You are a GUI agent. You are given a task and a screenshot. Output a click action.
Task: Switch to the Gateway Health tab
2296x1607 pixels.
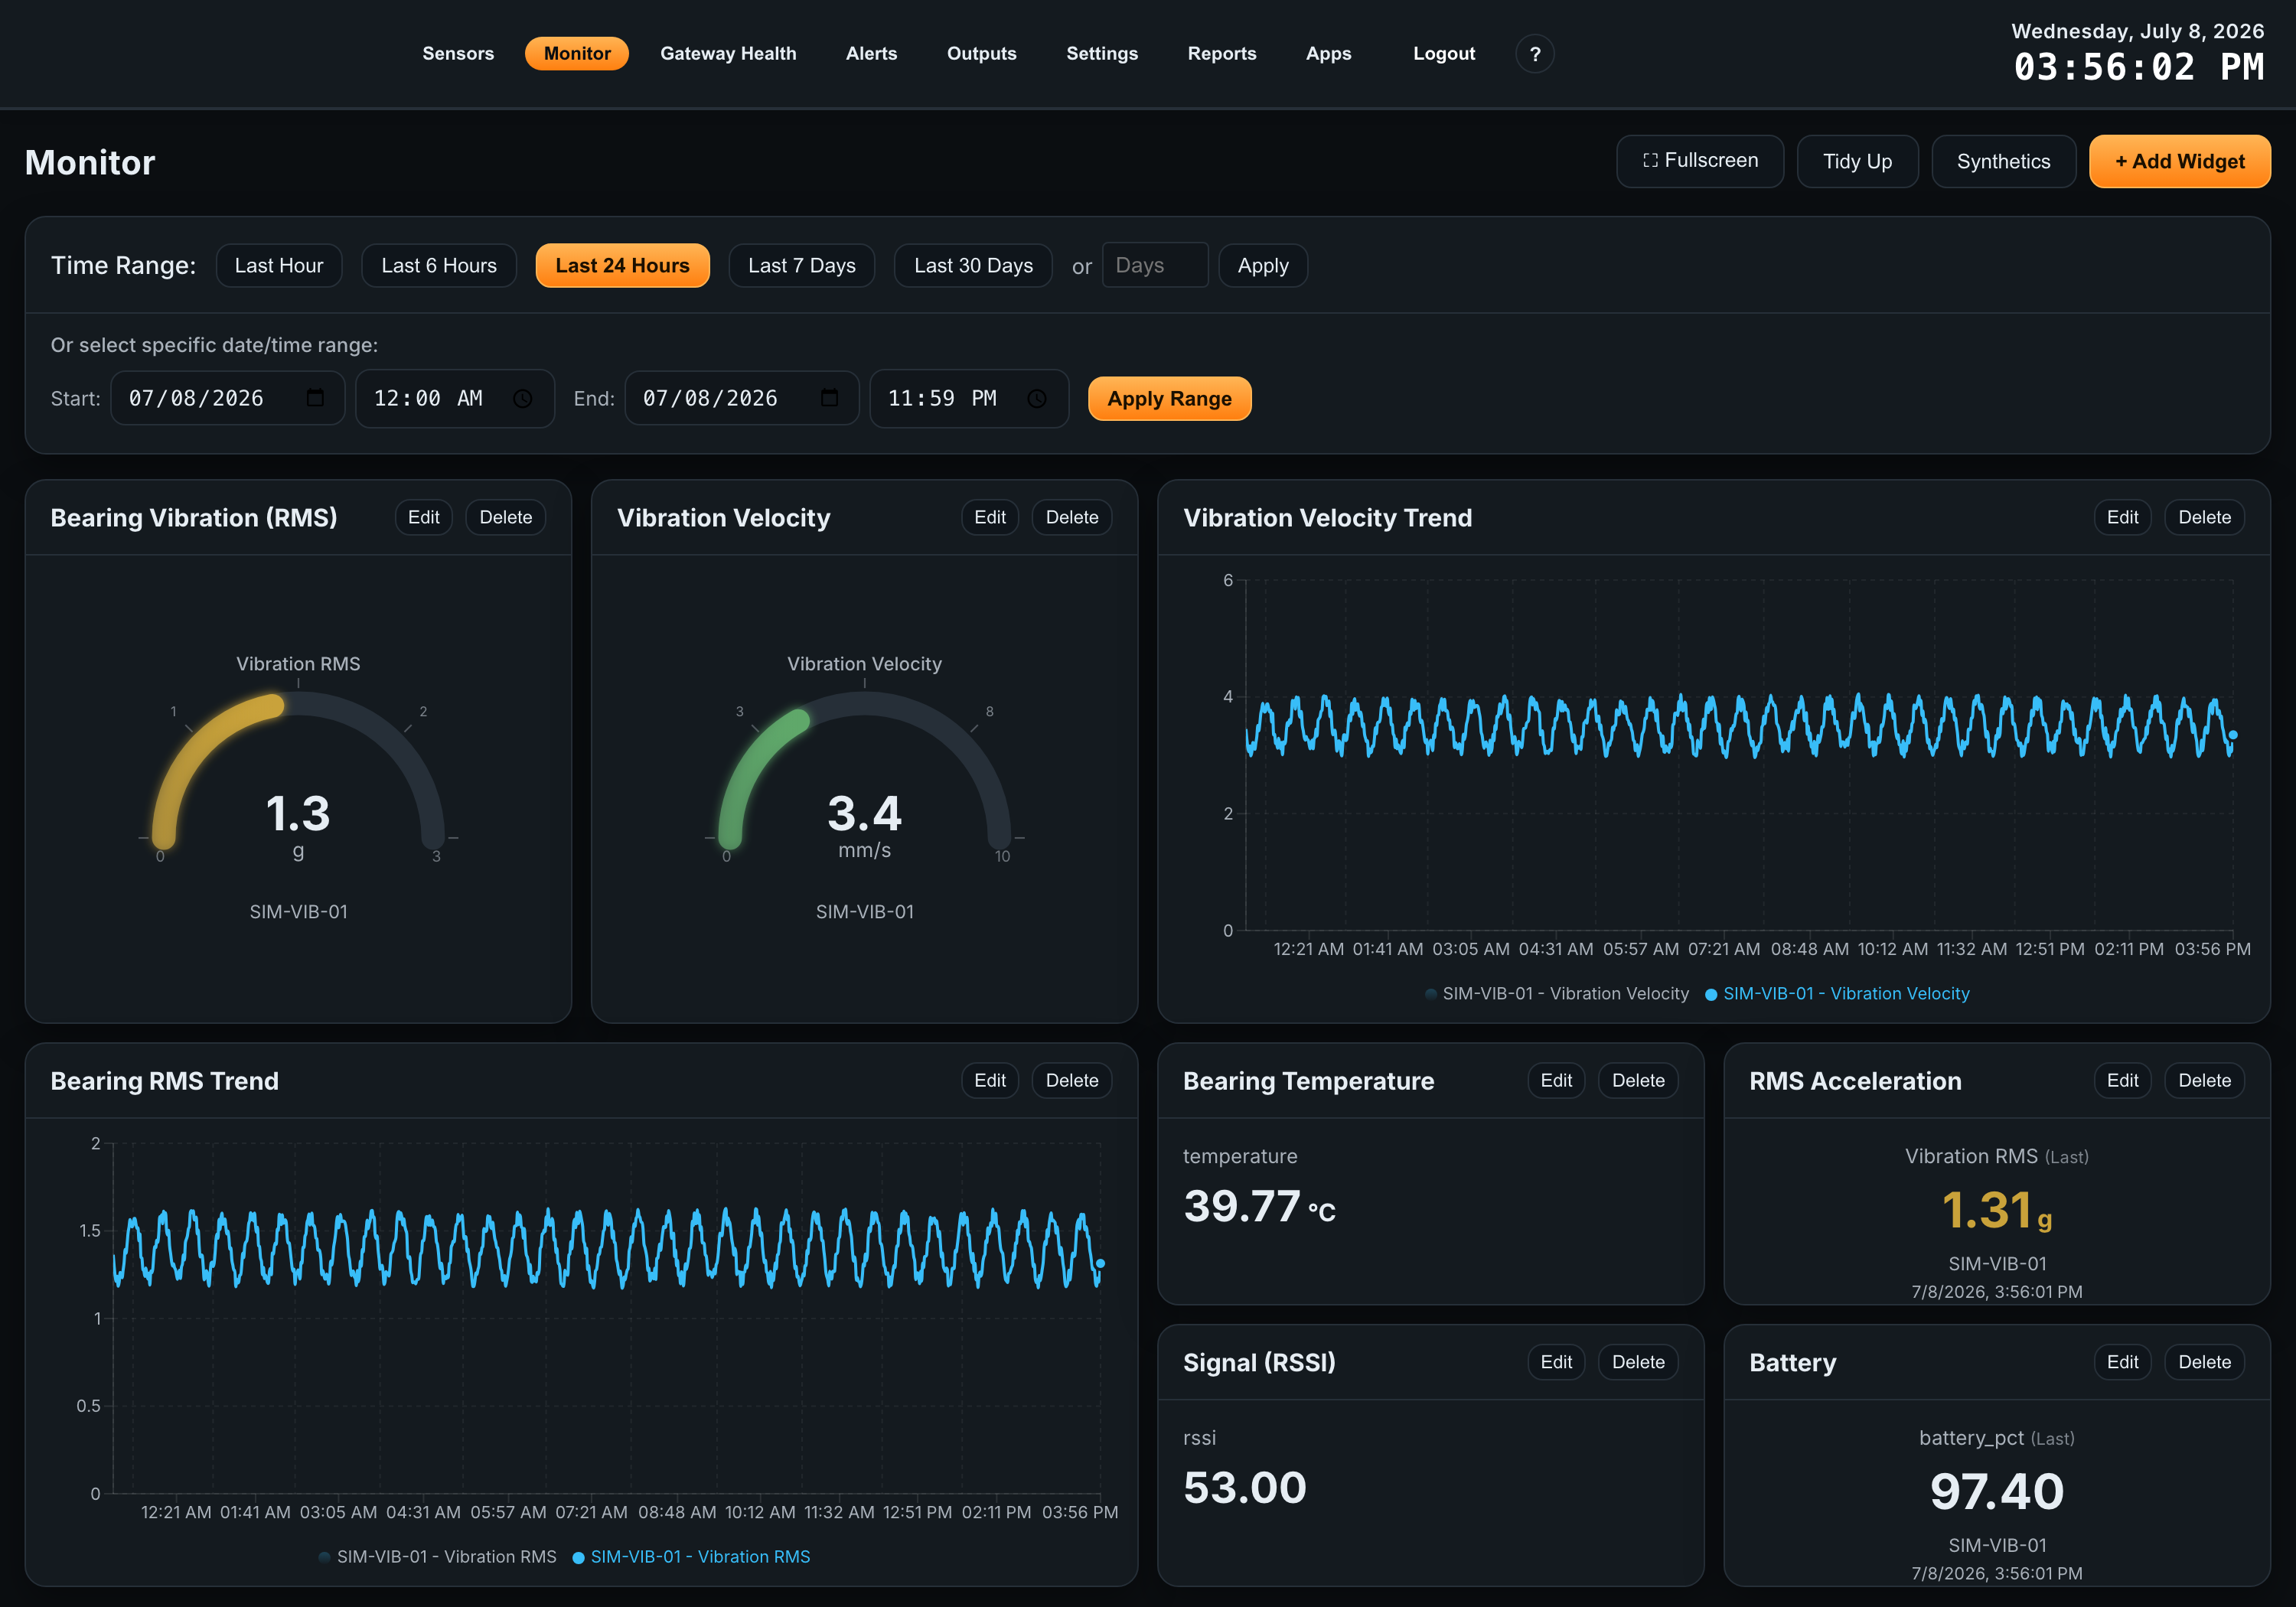pos(728,54)
